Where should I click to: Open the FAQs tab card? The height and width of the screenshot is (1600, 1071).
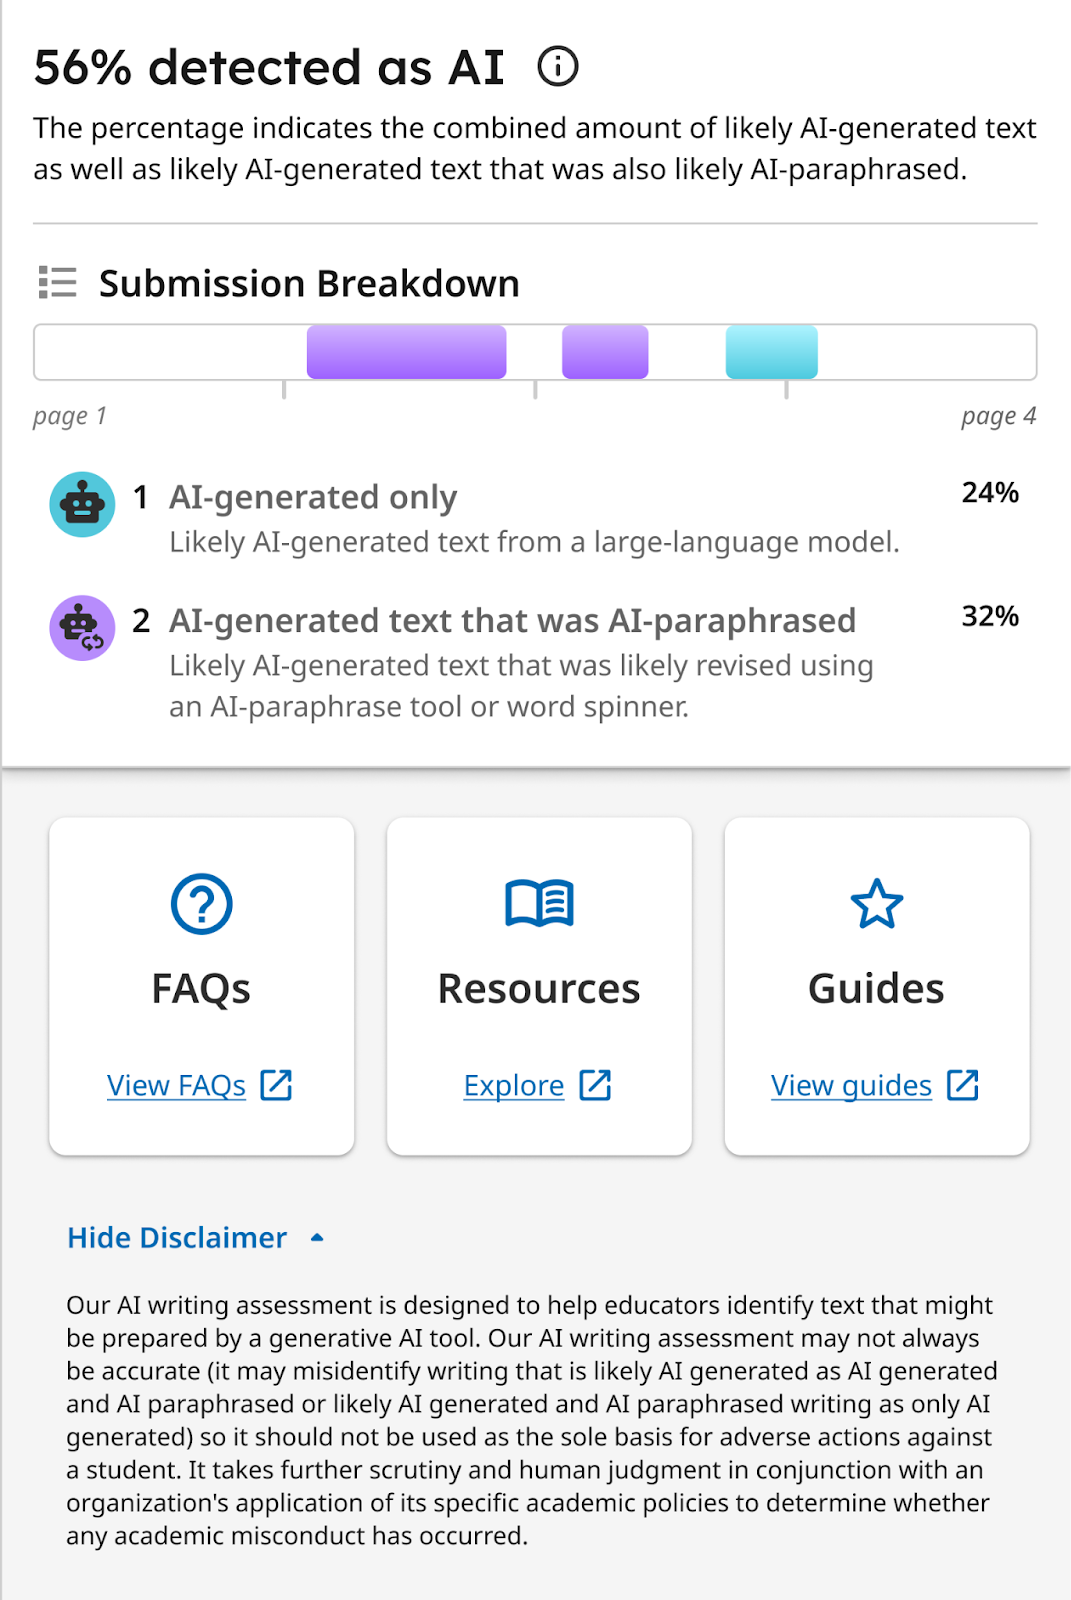coord(200,985)
